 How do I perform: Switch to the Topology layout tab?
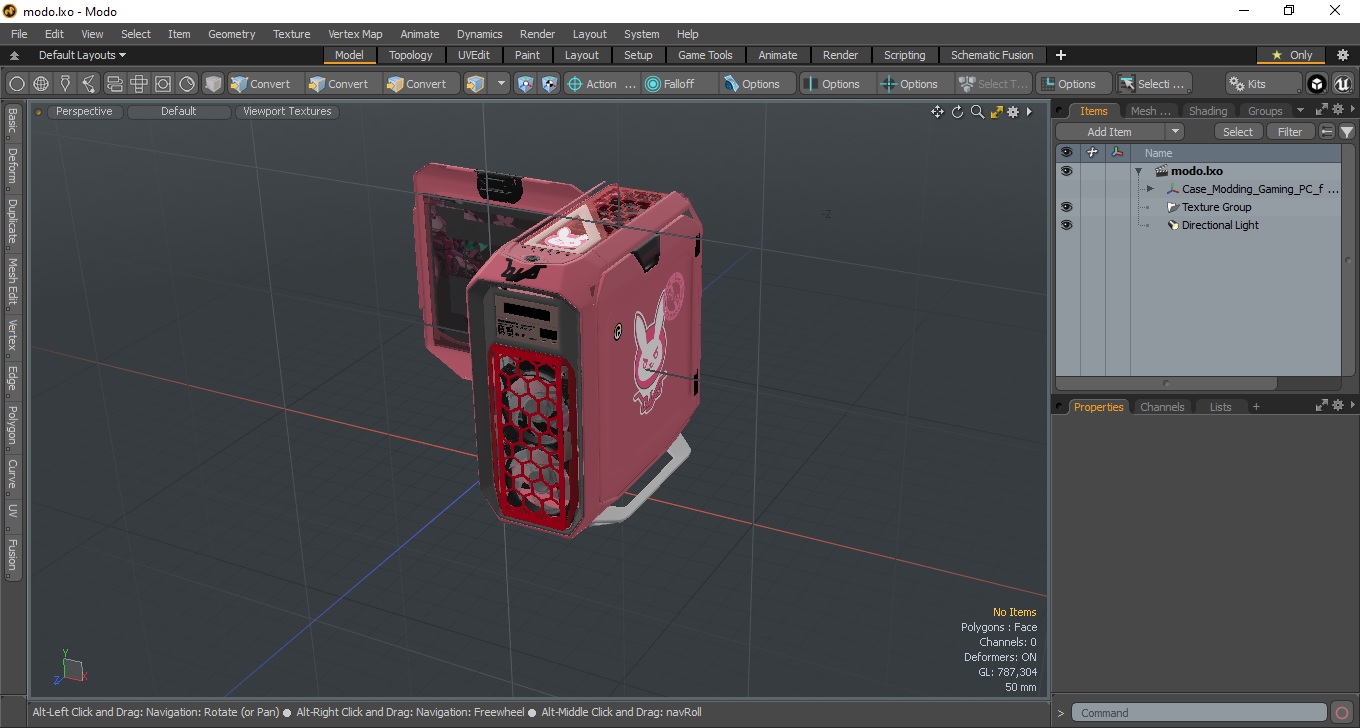(411, 55)
